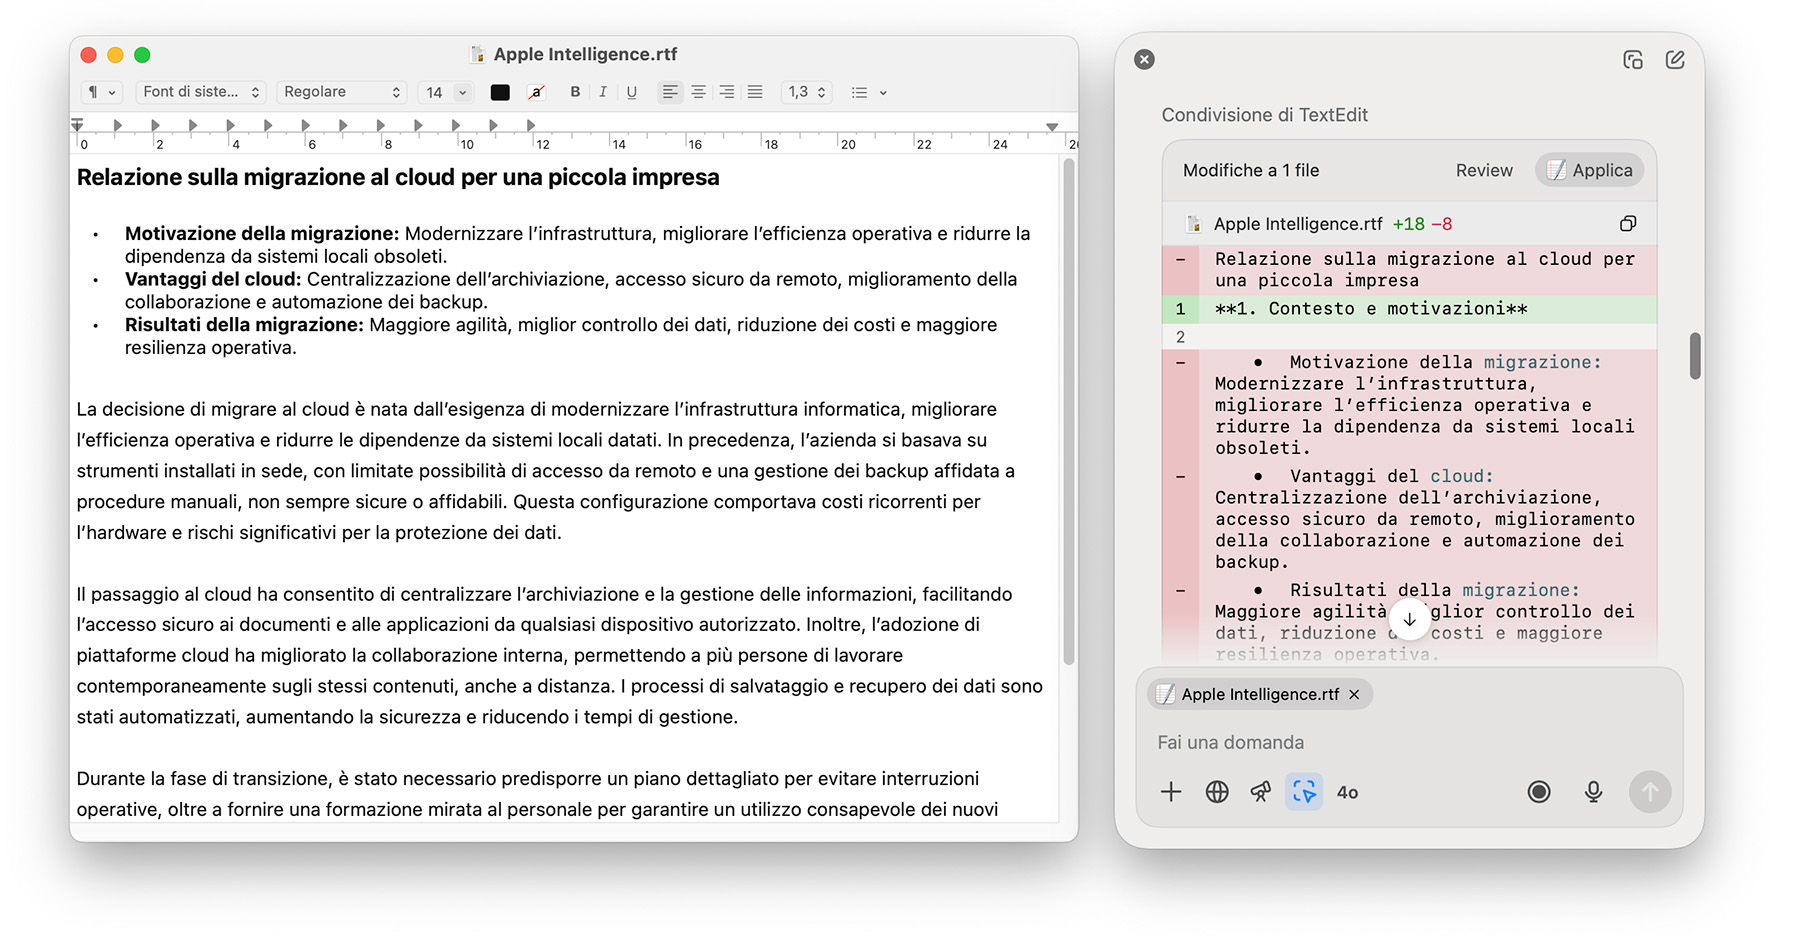Image resolution: width=1800 pixels, height=948 pixels.
Task: Select the 4o model picker
Action: (1348, 792)
